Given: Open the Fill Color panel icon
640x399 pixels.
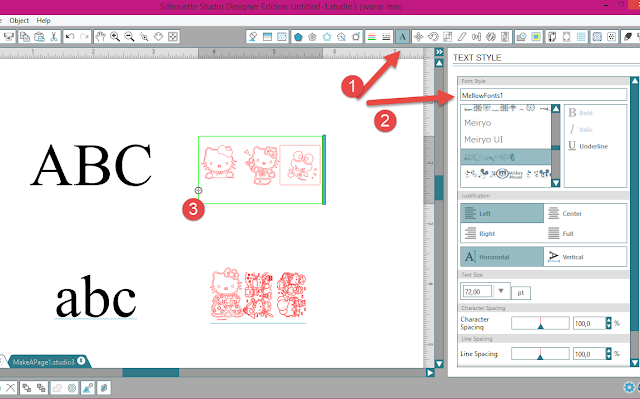Looking at the screenshot, I should pyautogui.click(x=253, y=37).
